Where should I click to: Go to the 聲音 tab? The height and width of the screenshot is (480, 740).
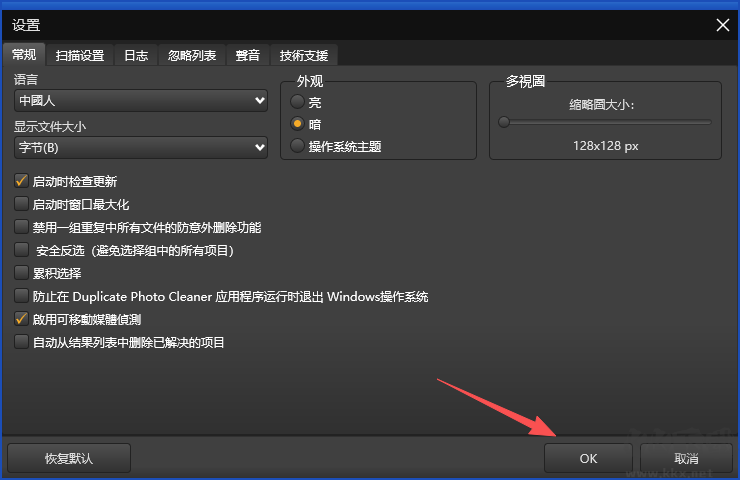pos(247,55)
